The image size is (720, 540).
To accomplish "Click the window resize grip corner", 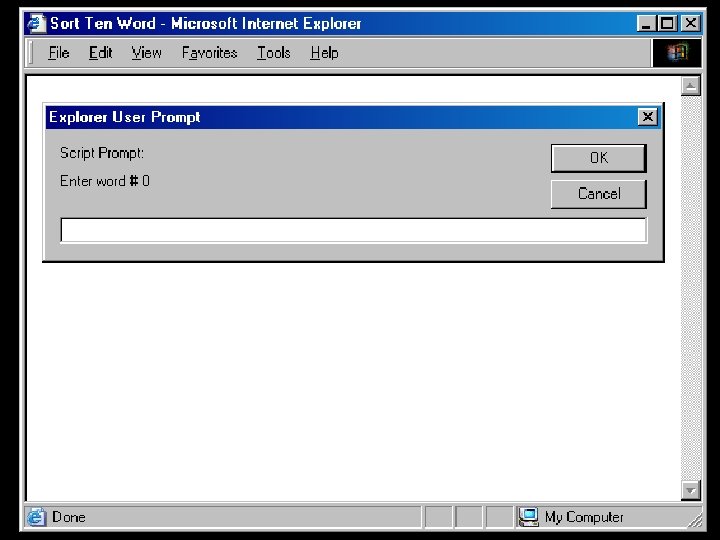I will click(x=695, y=519).
